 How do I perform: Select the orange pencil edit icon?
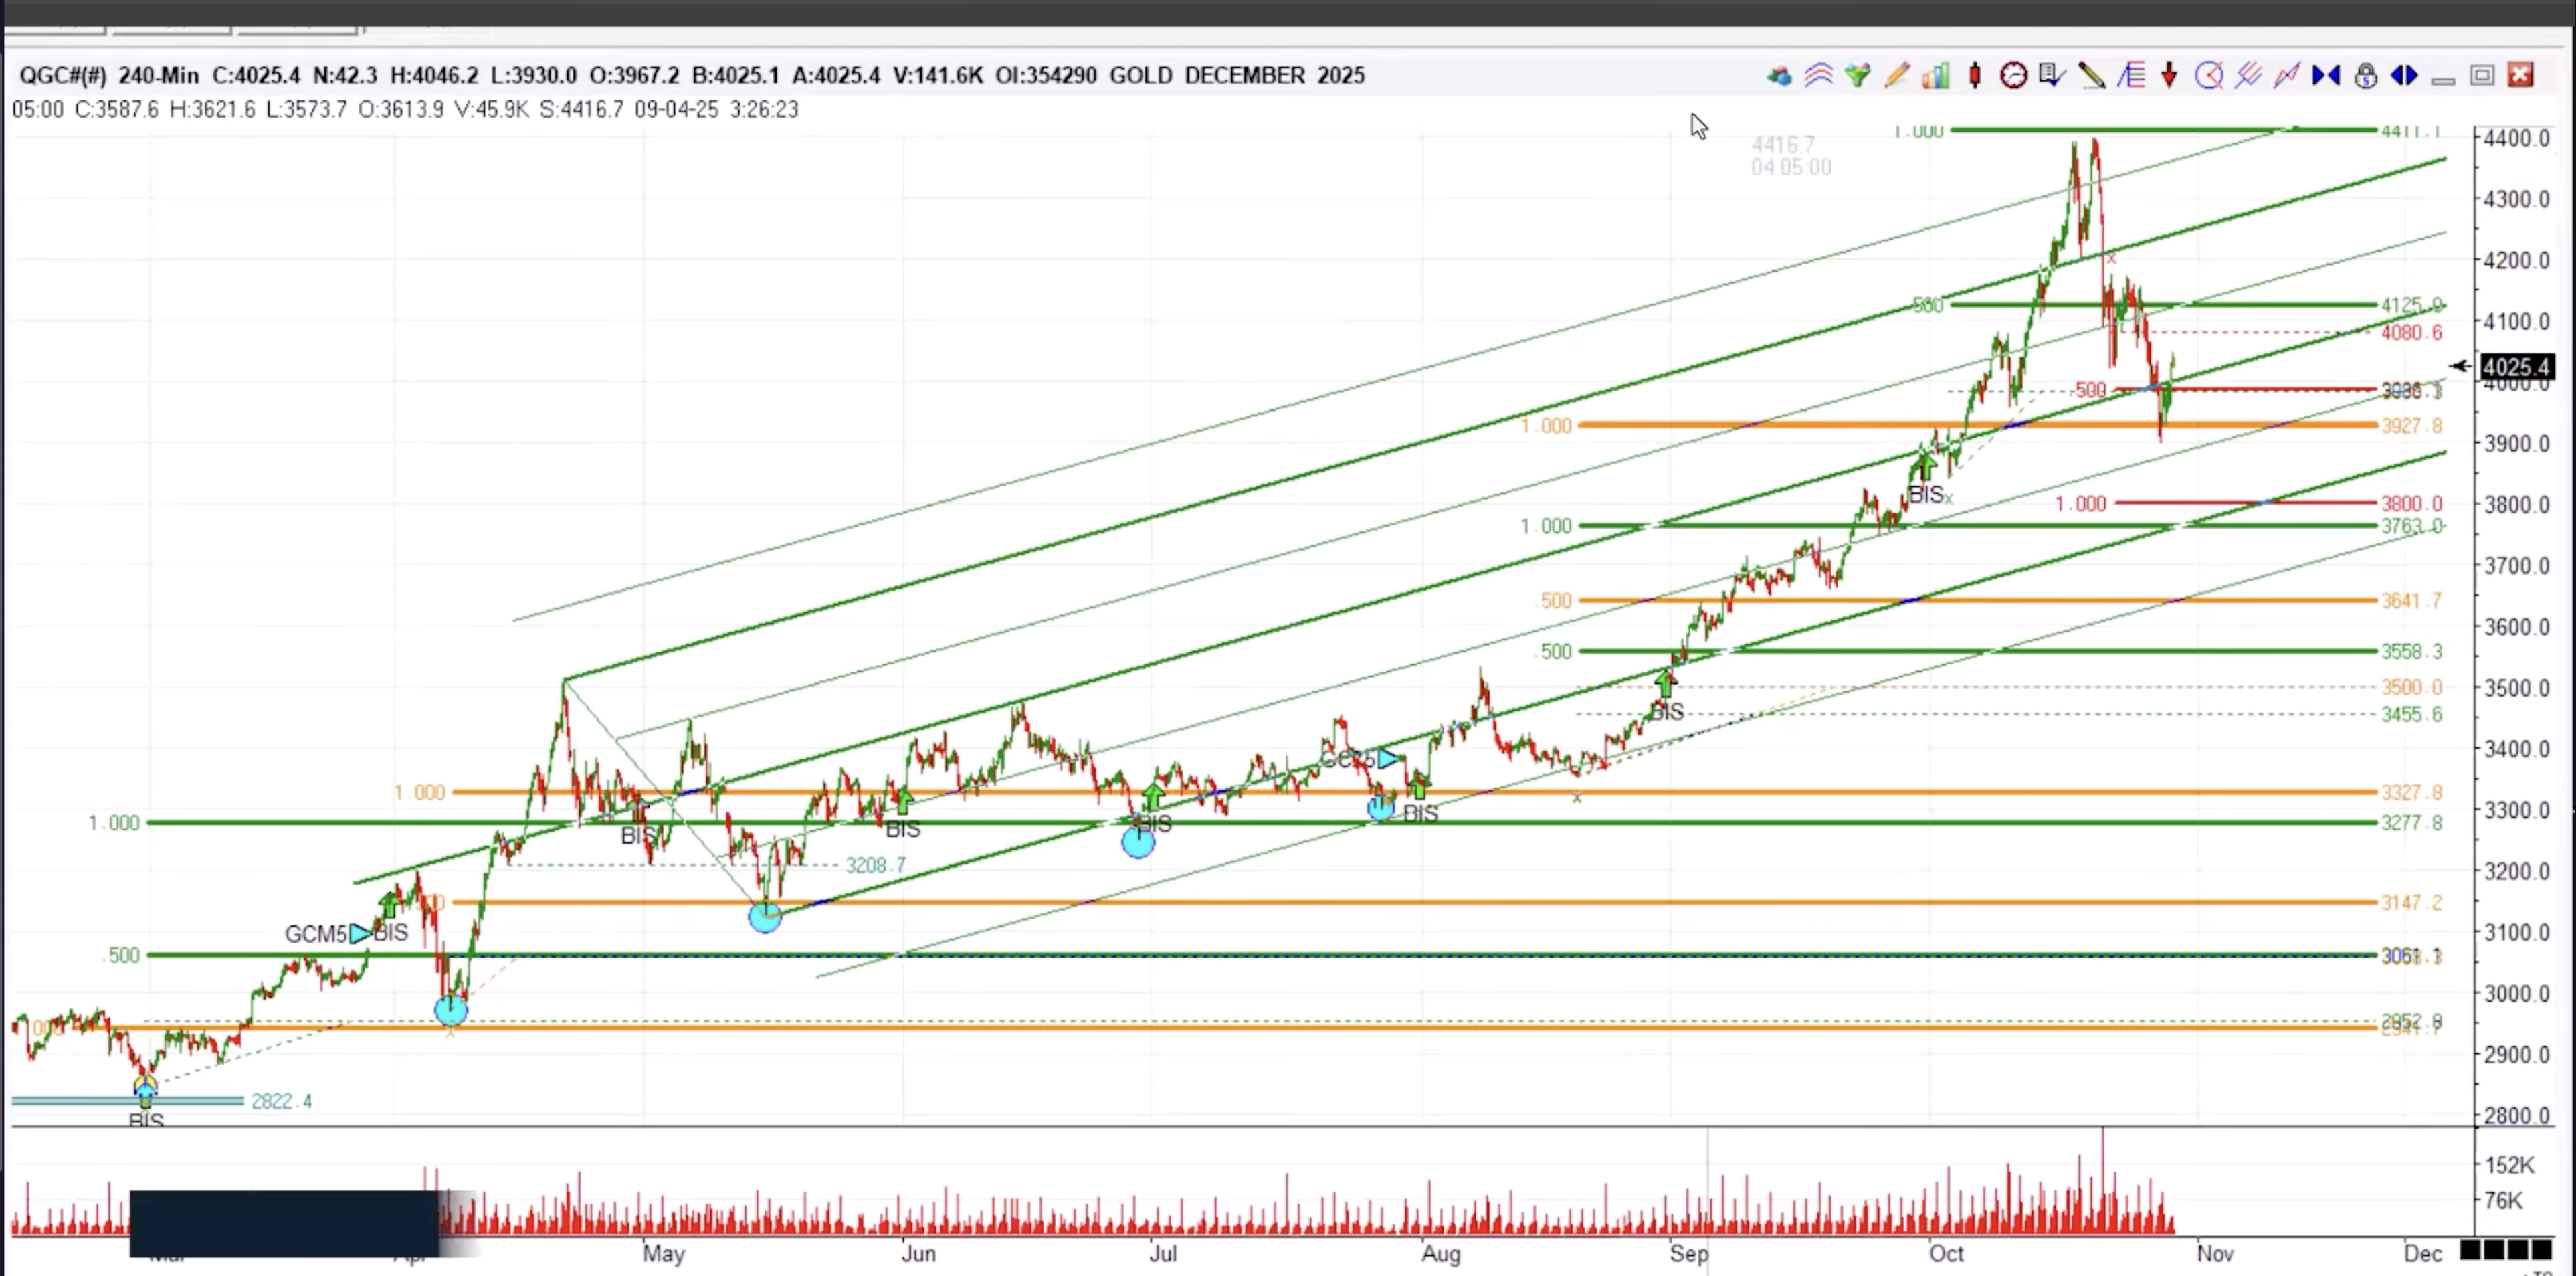tap(1896, 76)
